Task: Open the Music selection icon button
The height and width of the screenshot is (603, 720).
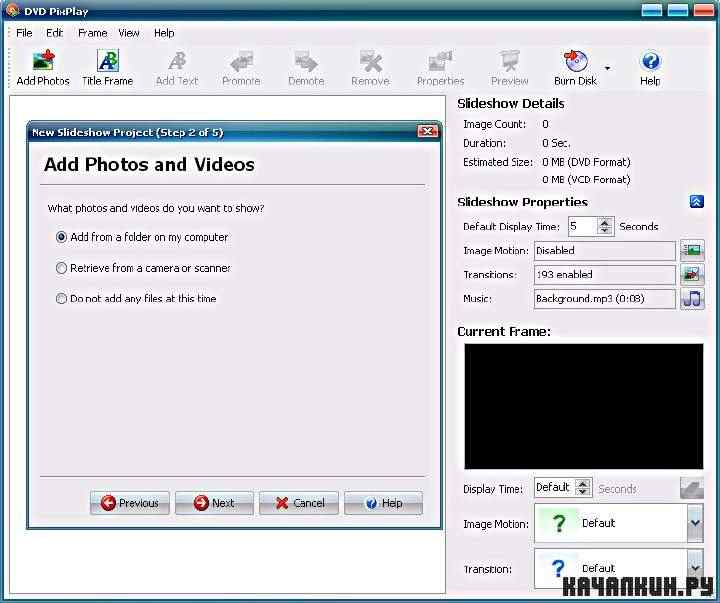Action: tap(692, 299)
